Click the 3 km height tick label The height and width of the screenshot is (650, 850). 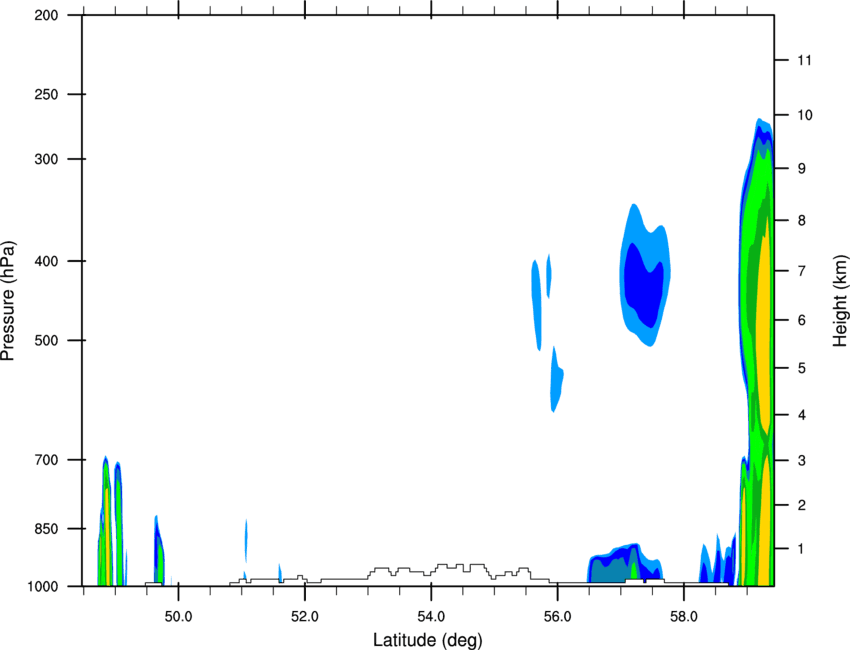802,461
